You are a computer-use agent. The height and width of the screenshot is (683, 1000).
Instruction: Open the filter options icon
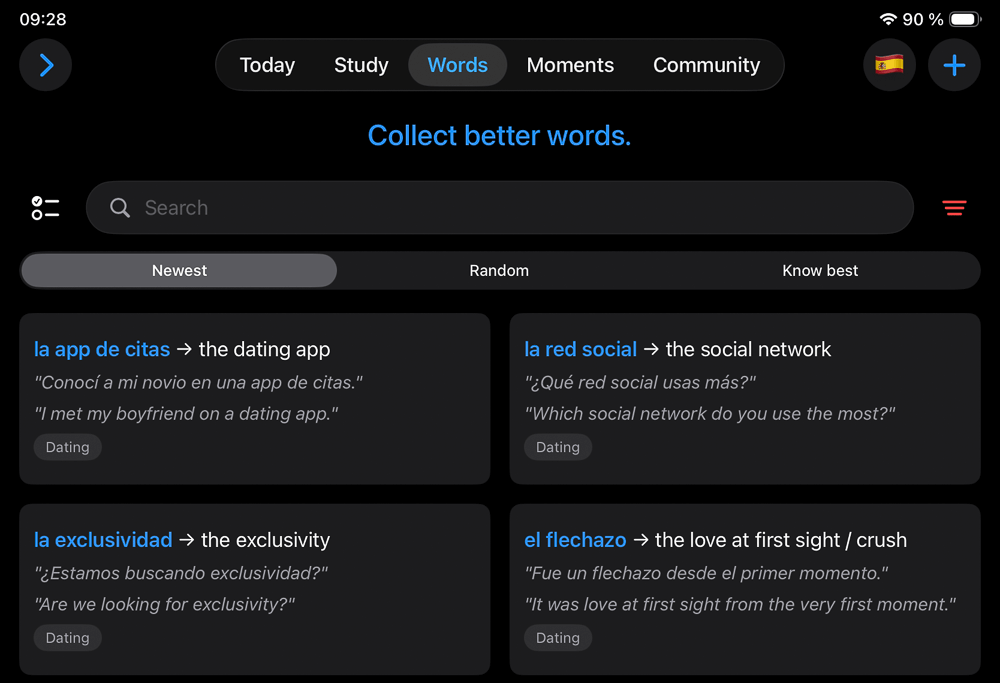pos(954,207)
